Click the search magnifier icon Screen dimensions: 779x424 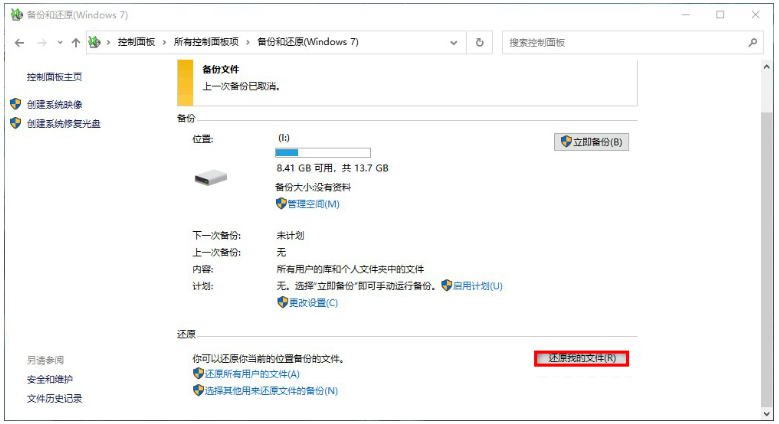(753, 42)
